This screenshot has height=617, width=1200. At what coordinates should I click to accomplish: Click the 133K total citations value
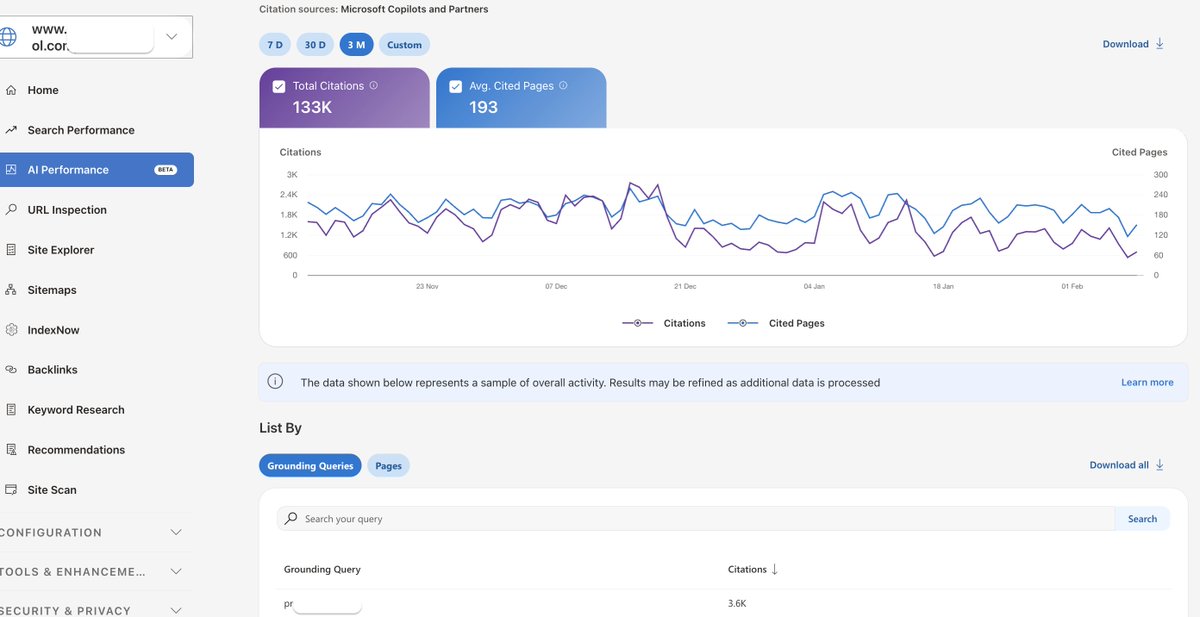click(x=312, y=107)
